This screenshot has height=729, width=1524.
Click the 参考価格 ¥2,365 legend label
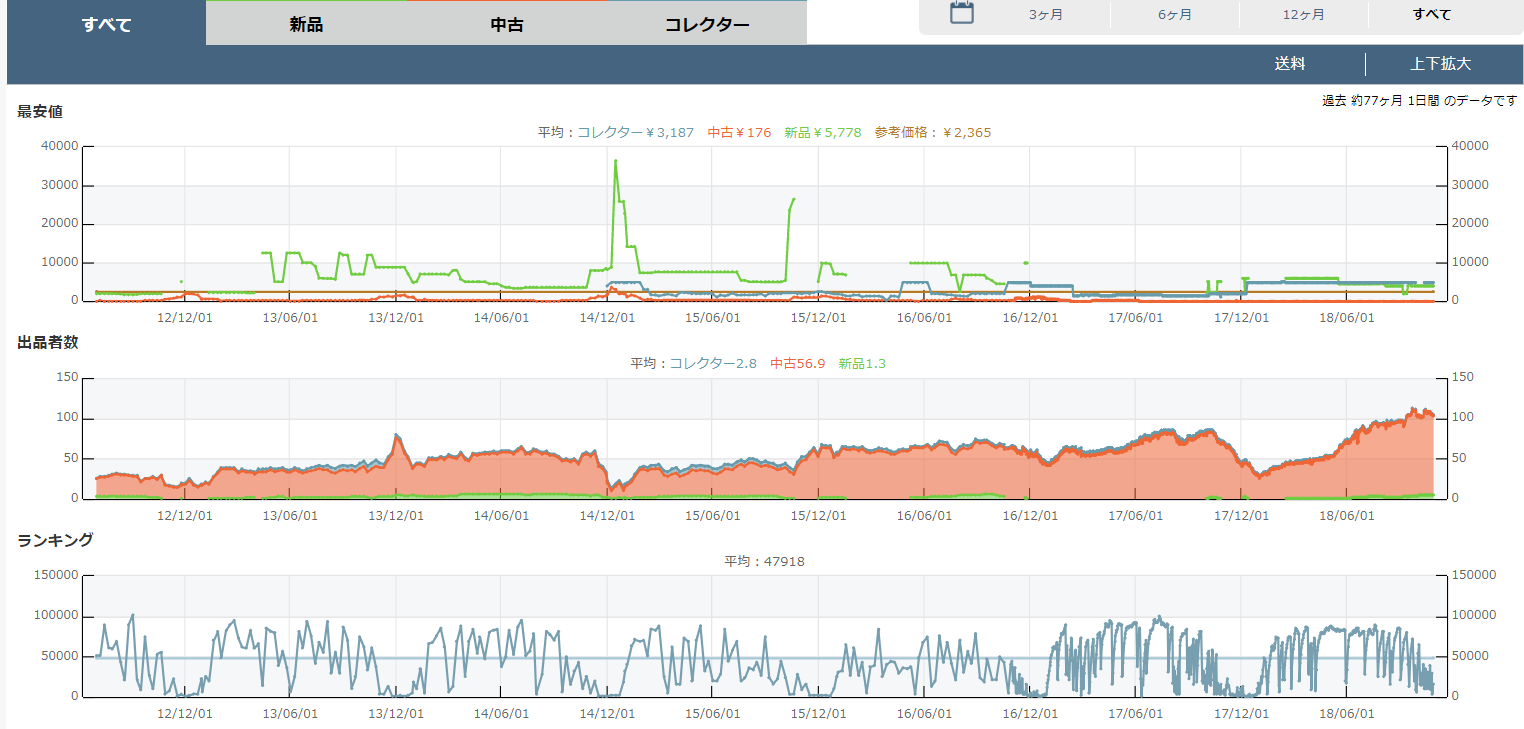click(932, 132)
